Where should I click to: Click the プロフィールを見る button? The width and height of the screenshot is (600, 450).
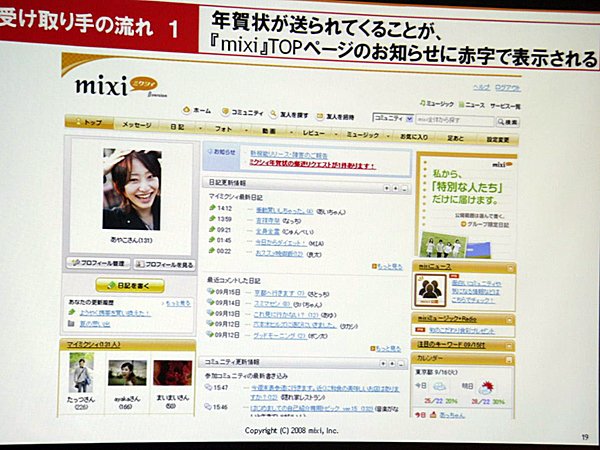tap(165, 264)
